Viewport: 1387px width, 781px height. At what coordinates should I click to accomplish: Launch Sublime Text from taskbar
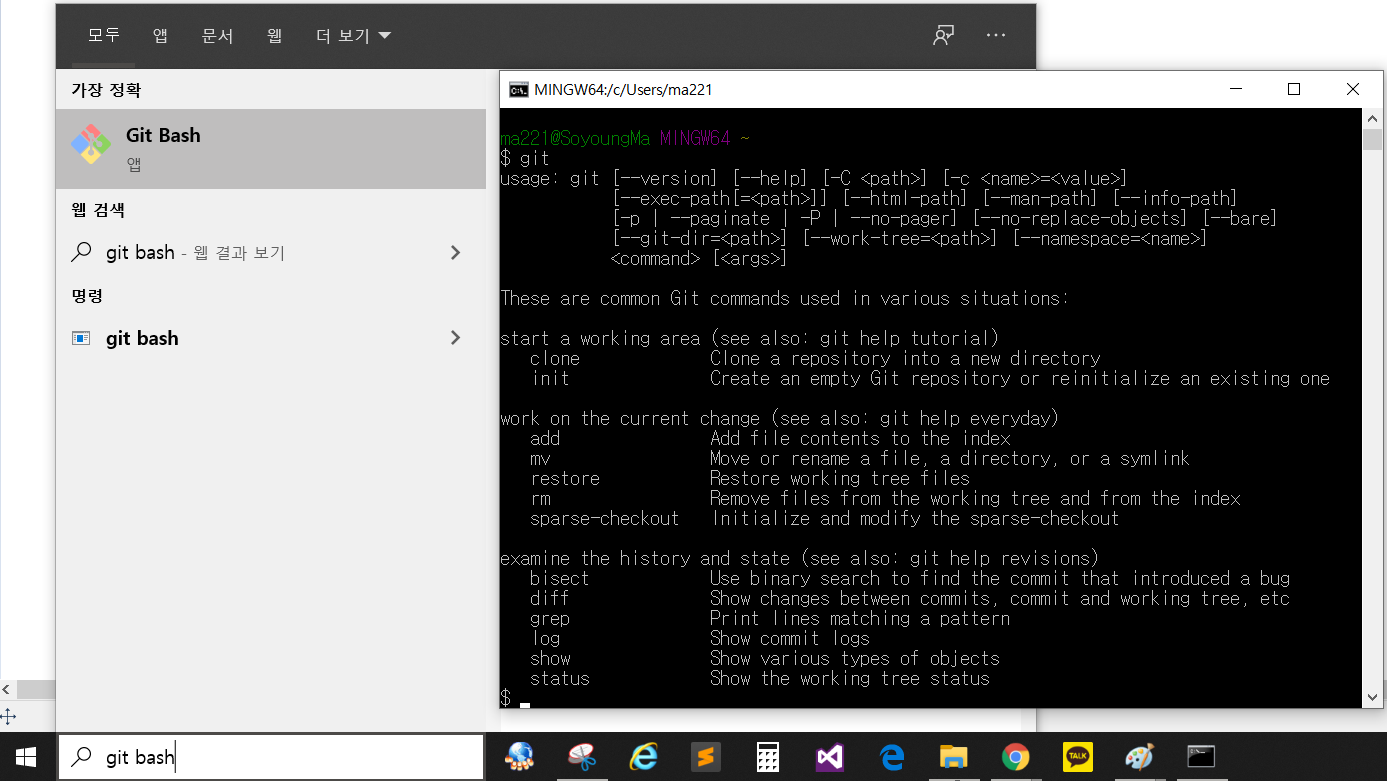point(706,757)
